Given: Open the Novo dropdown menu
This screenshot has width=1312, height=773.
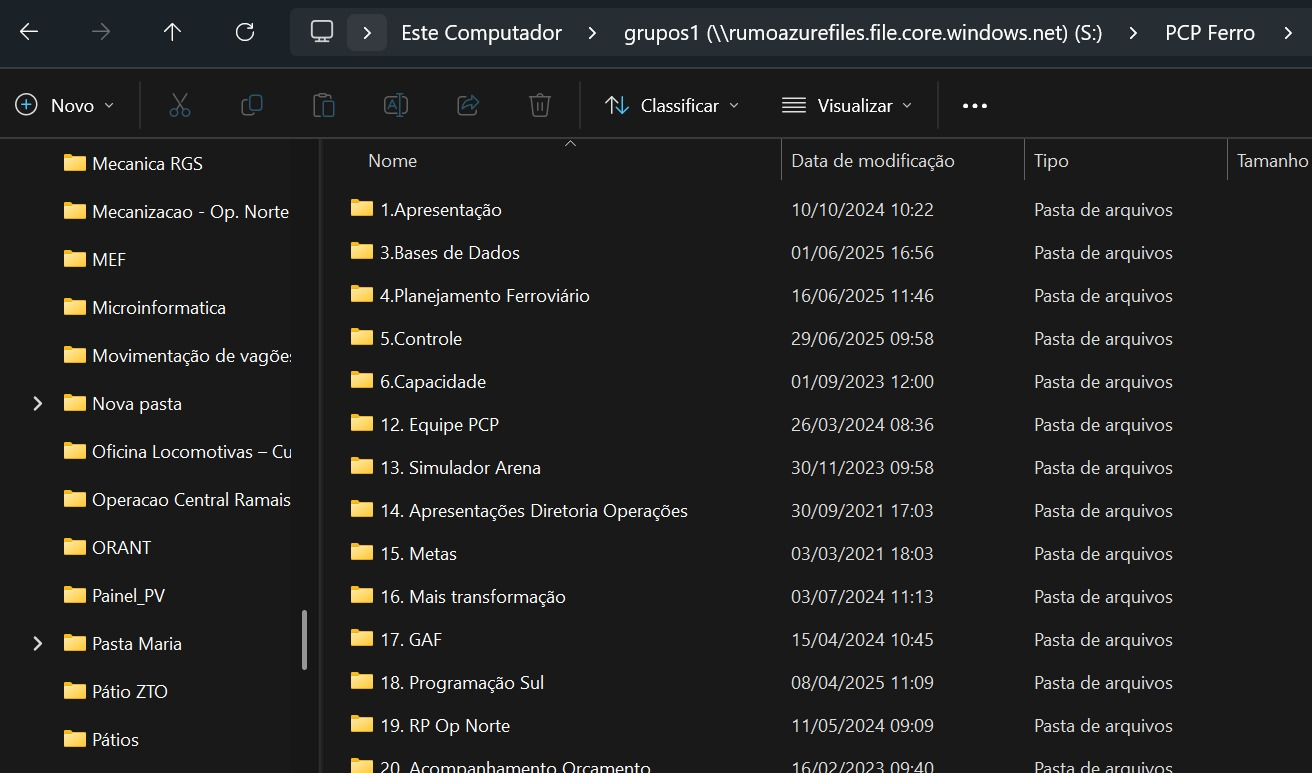Looking at the screenshot, I should tap(66, 105).
